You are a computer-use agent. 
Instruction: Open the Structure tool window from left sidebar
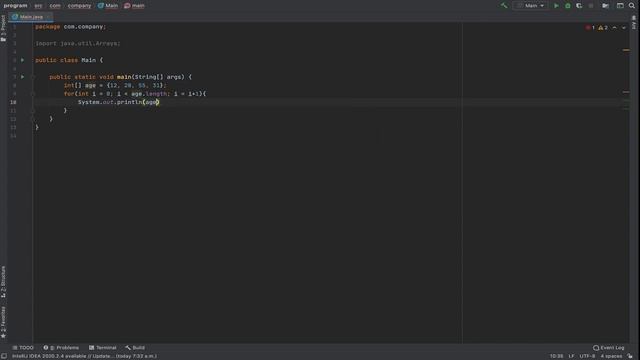coord(3,282)
